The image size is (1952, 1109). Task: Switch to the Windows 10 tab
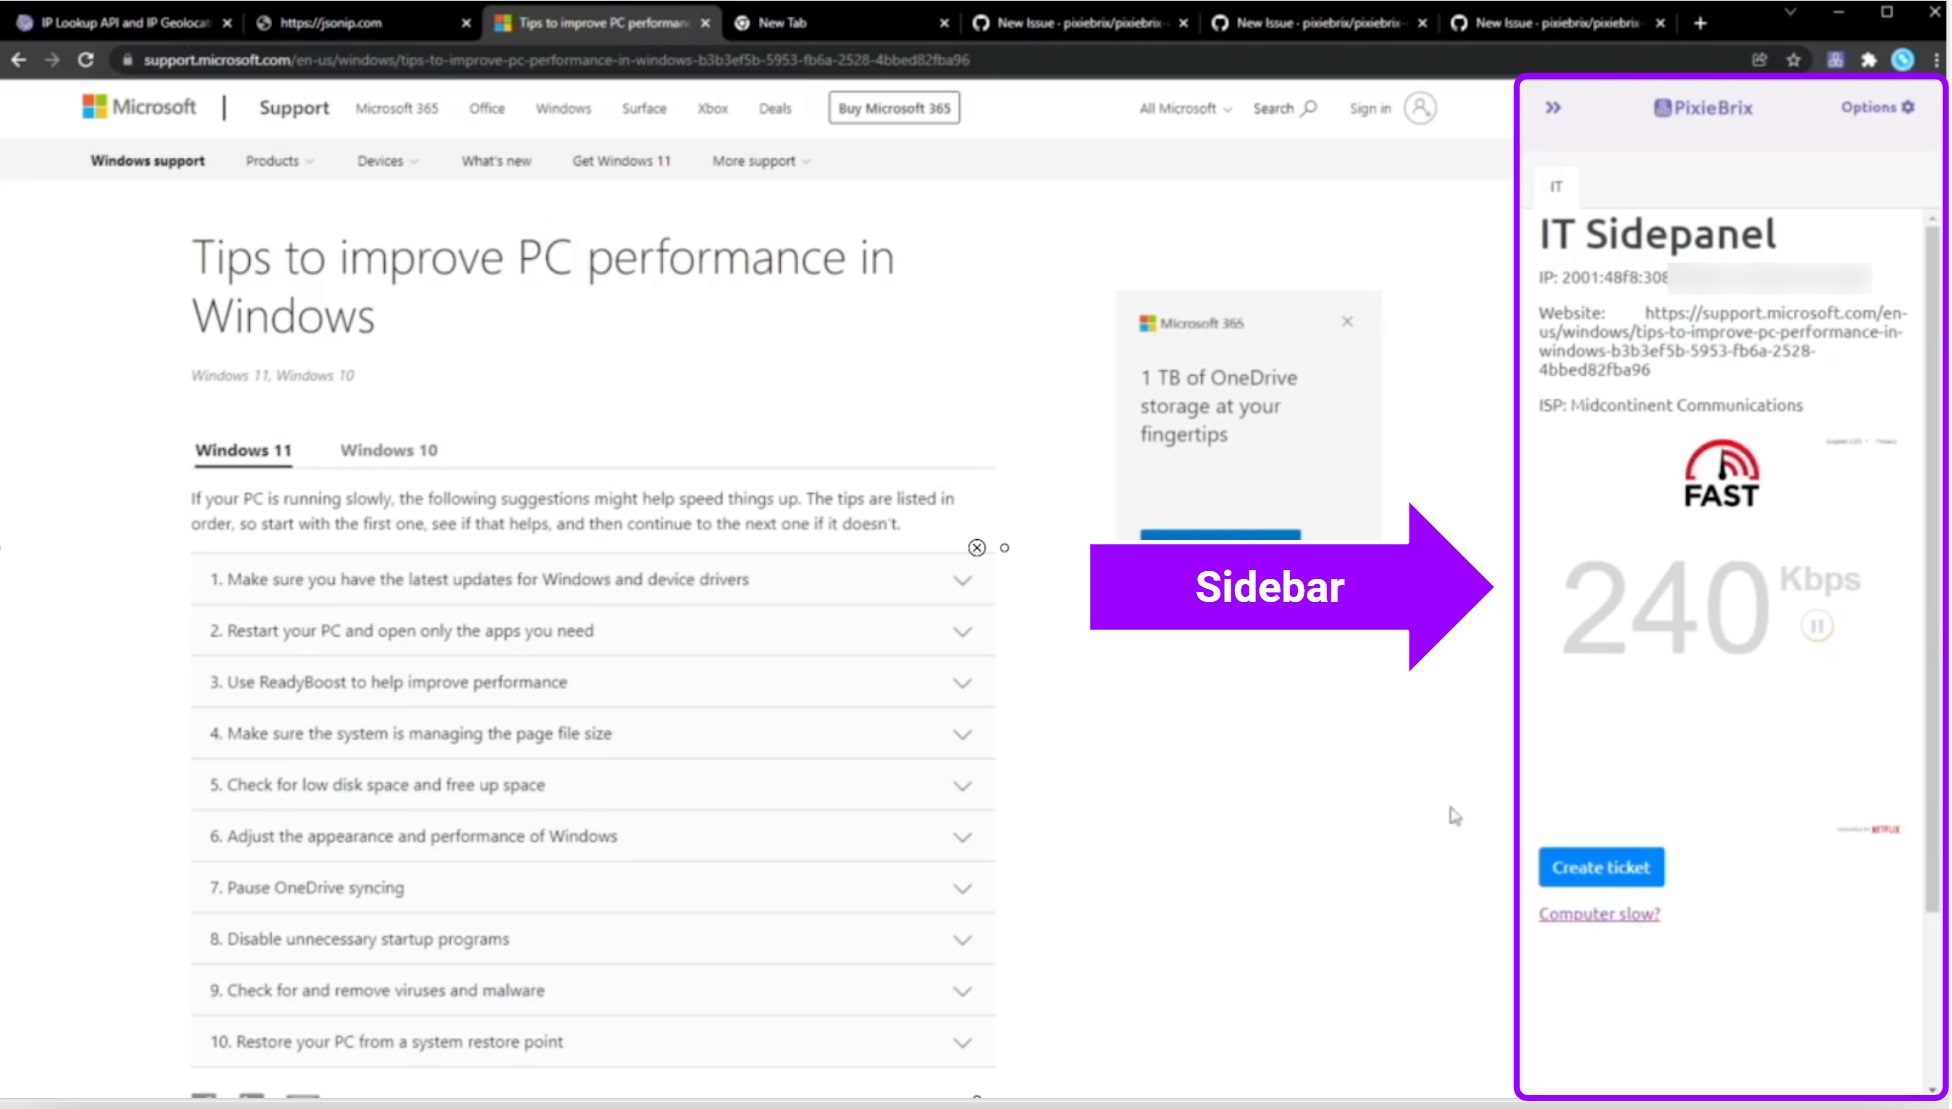[389, 450]
